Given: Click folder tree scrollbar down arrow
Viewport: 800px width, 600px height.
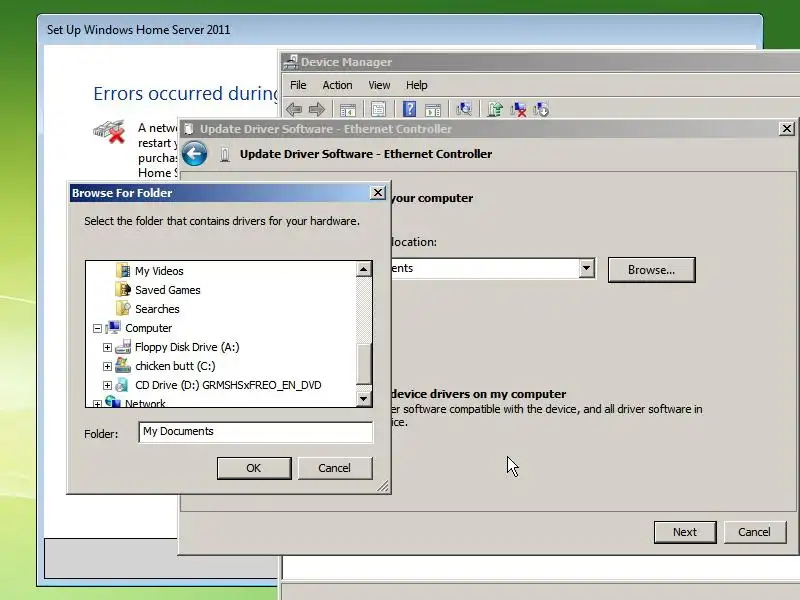Looking at the screenshot, I should (x=363, y=398).
